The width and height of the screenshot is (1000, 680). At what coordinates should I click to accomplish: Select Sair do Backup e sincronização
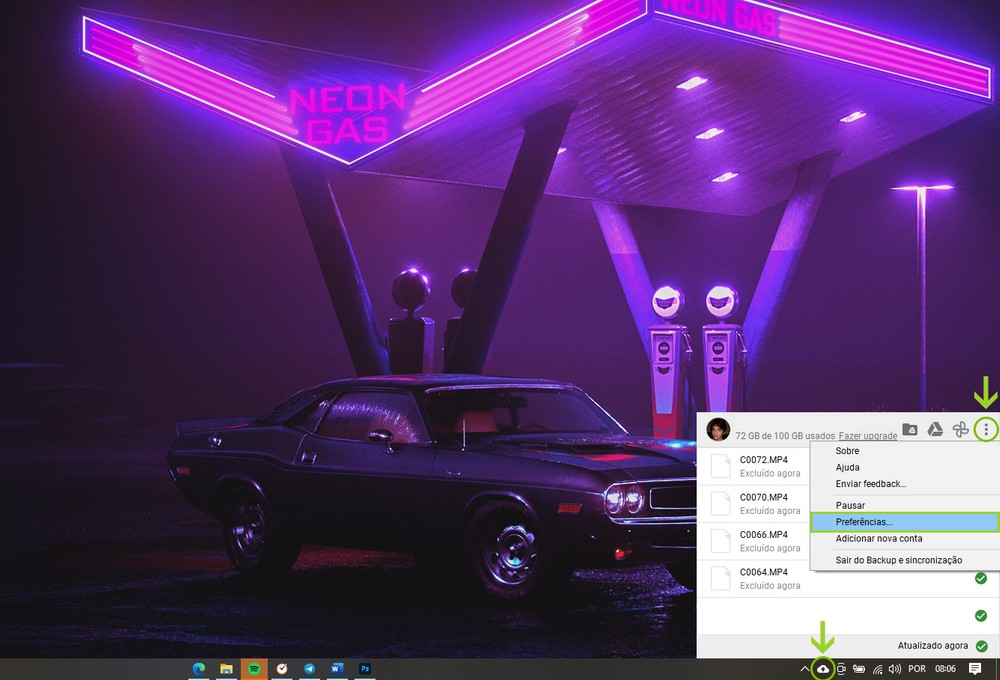click(898, 560)
